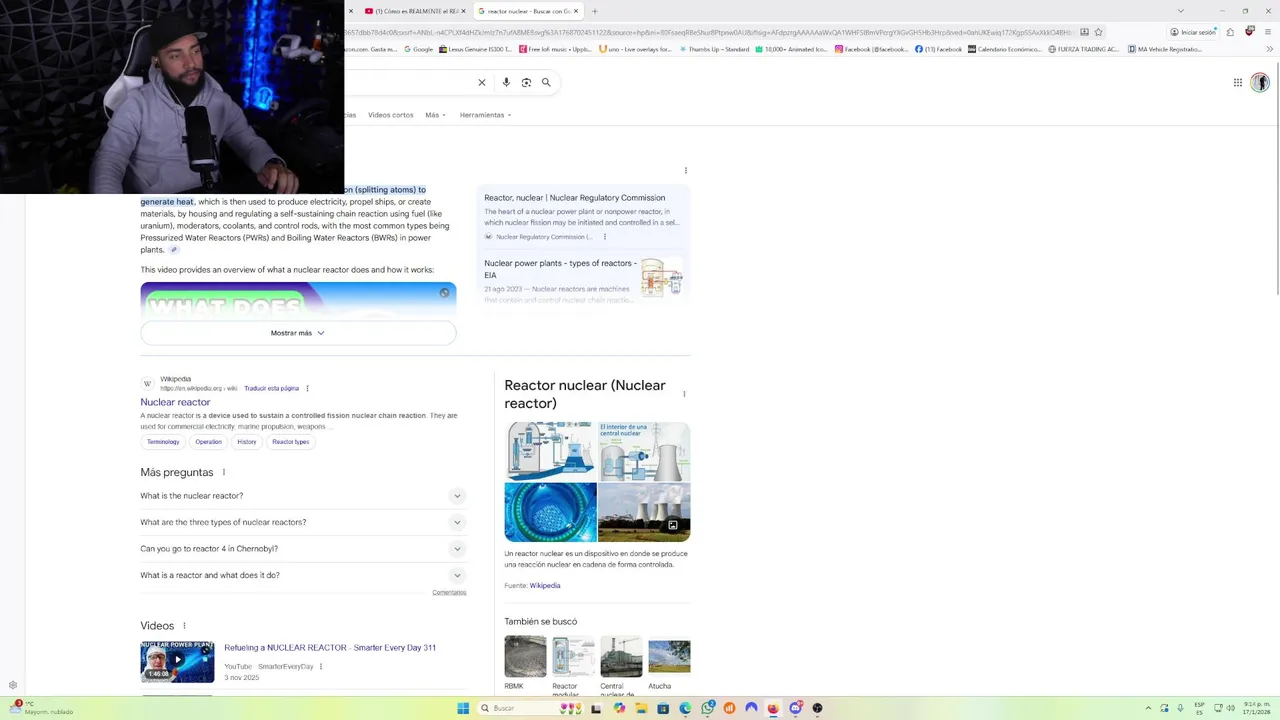Screen dimensions: 1280x720
Task: Click the Operation chip under Wikipedia
Action: 208,442
